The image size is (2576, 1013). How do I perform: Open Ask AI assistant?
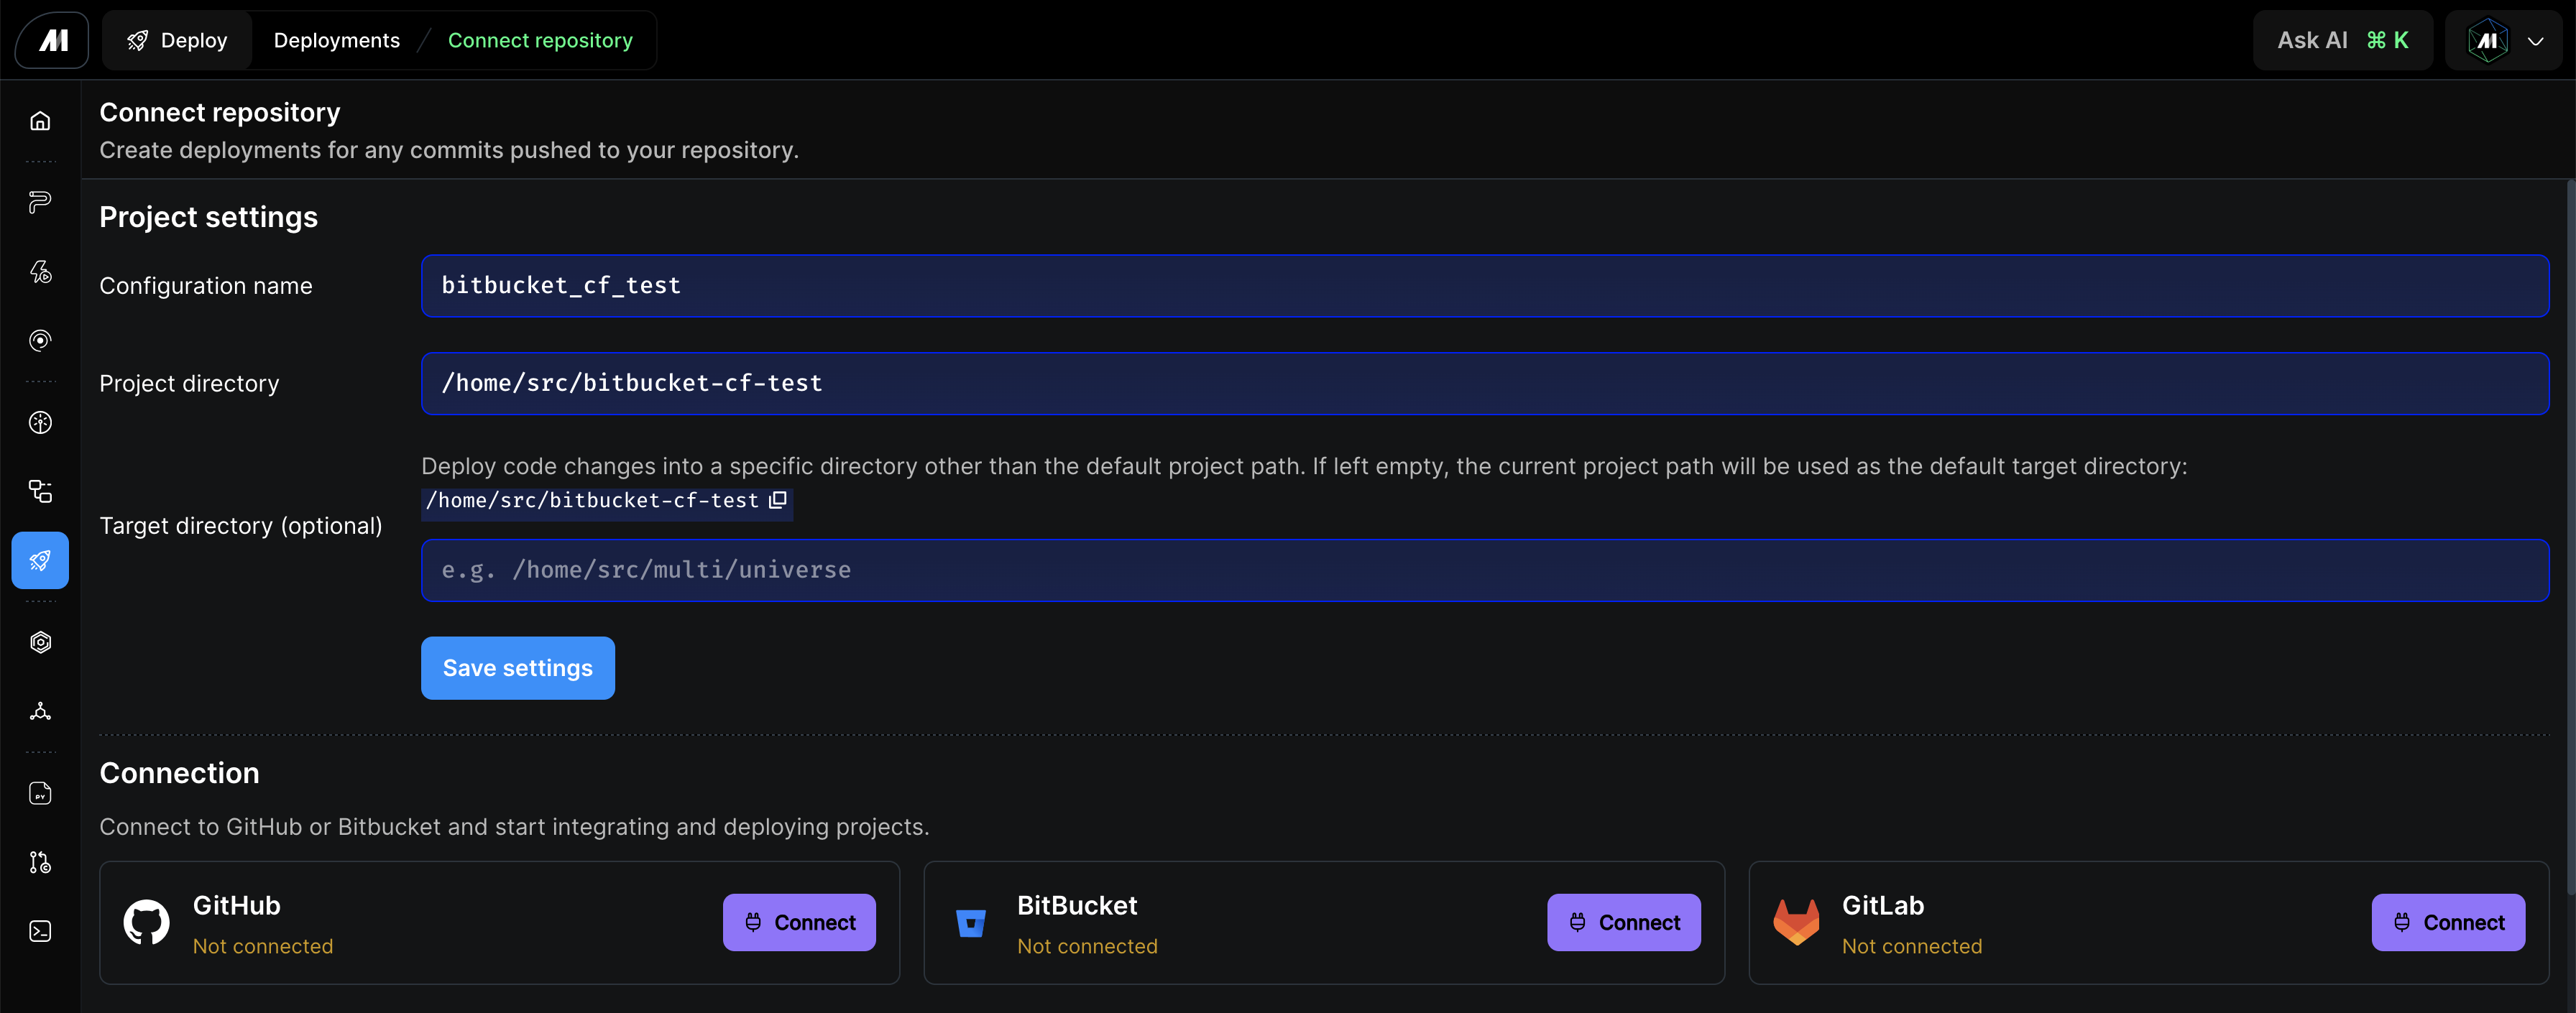[x=2342, y=41]
